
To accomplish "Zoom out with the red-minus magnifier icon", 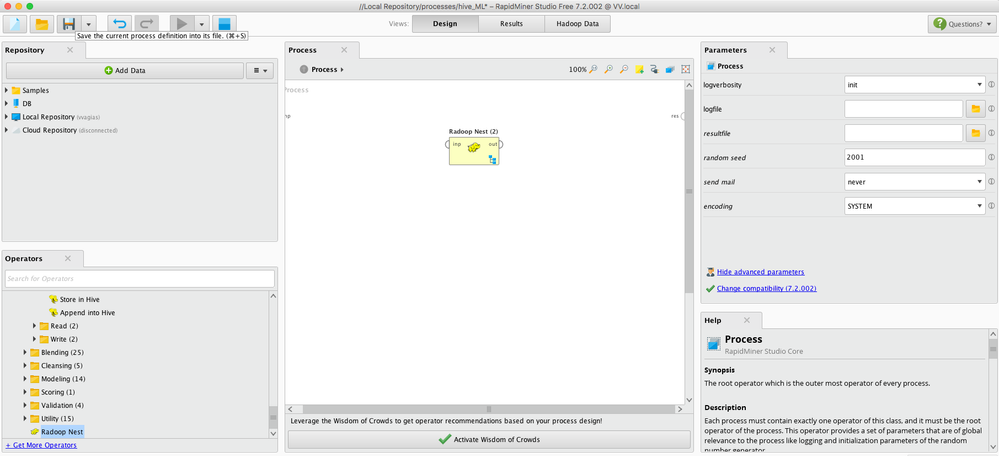I will (624, 69).
